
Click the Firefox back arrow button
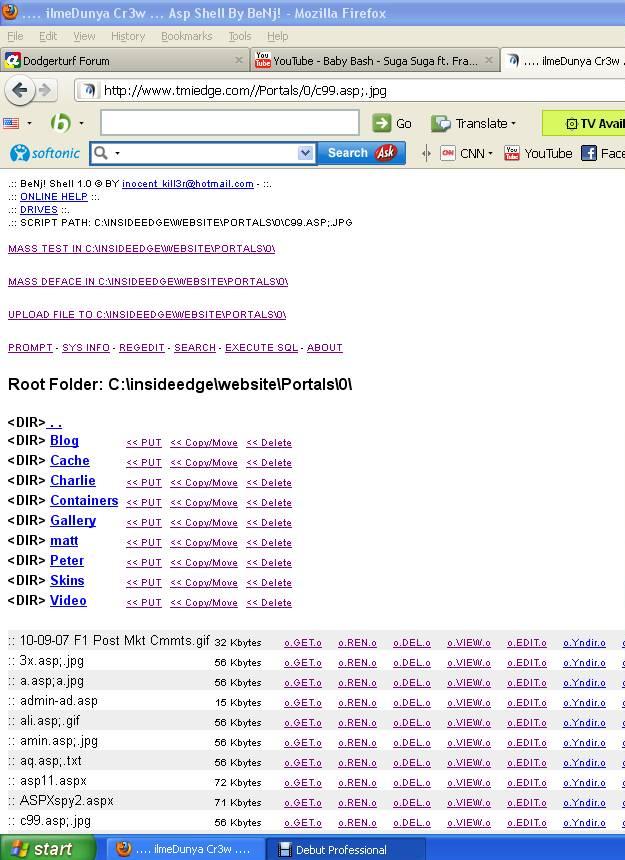[x=20, y=90]
